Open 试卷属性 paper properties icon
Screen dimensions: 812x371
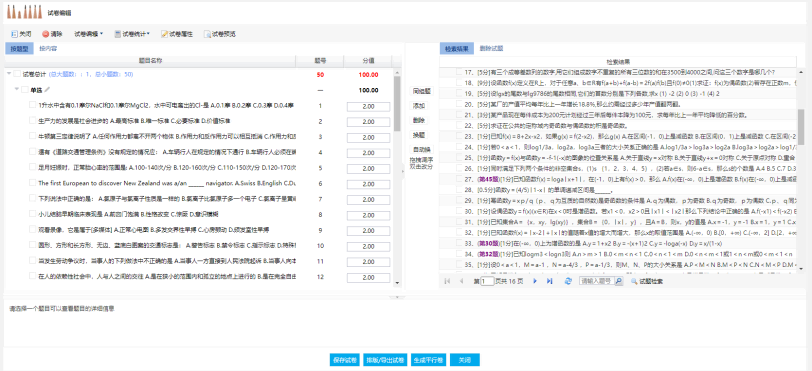(x=165, y=34)
